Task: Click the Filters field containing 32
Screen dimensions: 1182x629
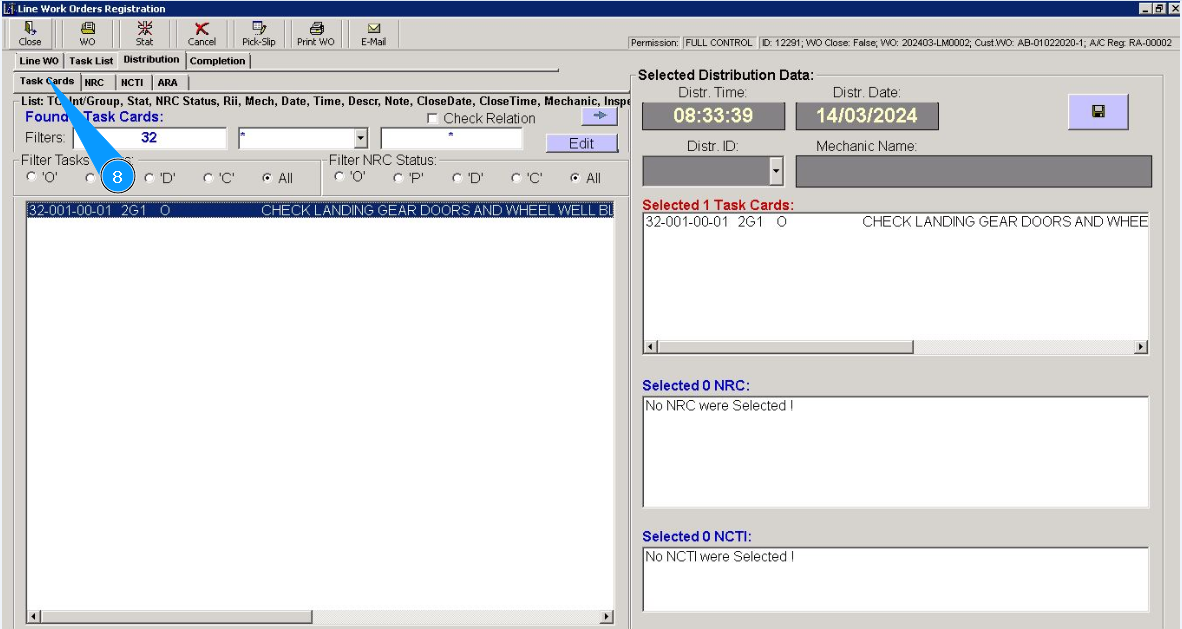Action: coord(149,138)
